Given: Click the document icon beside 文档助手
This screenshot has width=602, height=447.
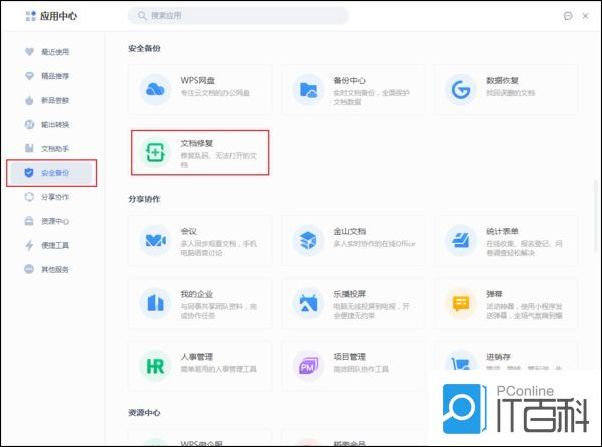Looking at the screenshot, I should [x=29, y=148].
